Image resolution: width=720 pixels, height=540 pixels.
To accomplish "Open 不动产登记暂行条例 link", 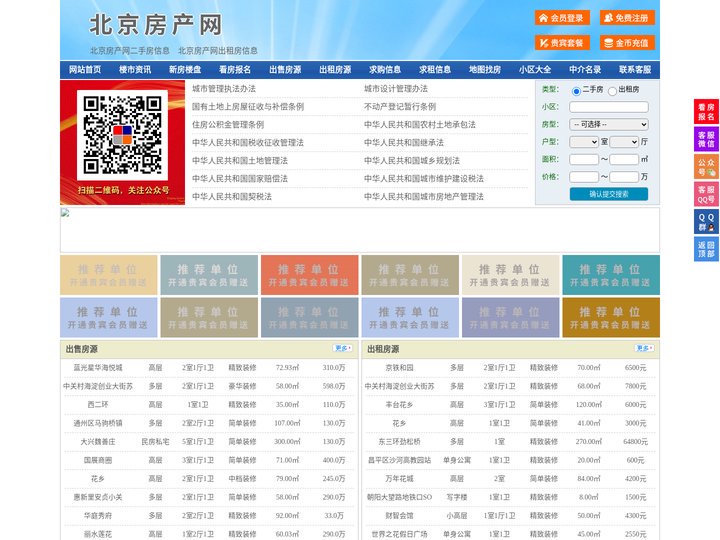I will point(400,107).
